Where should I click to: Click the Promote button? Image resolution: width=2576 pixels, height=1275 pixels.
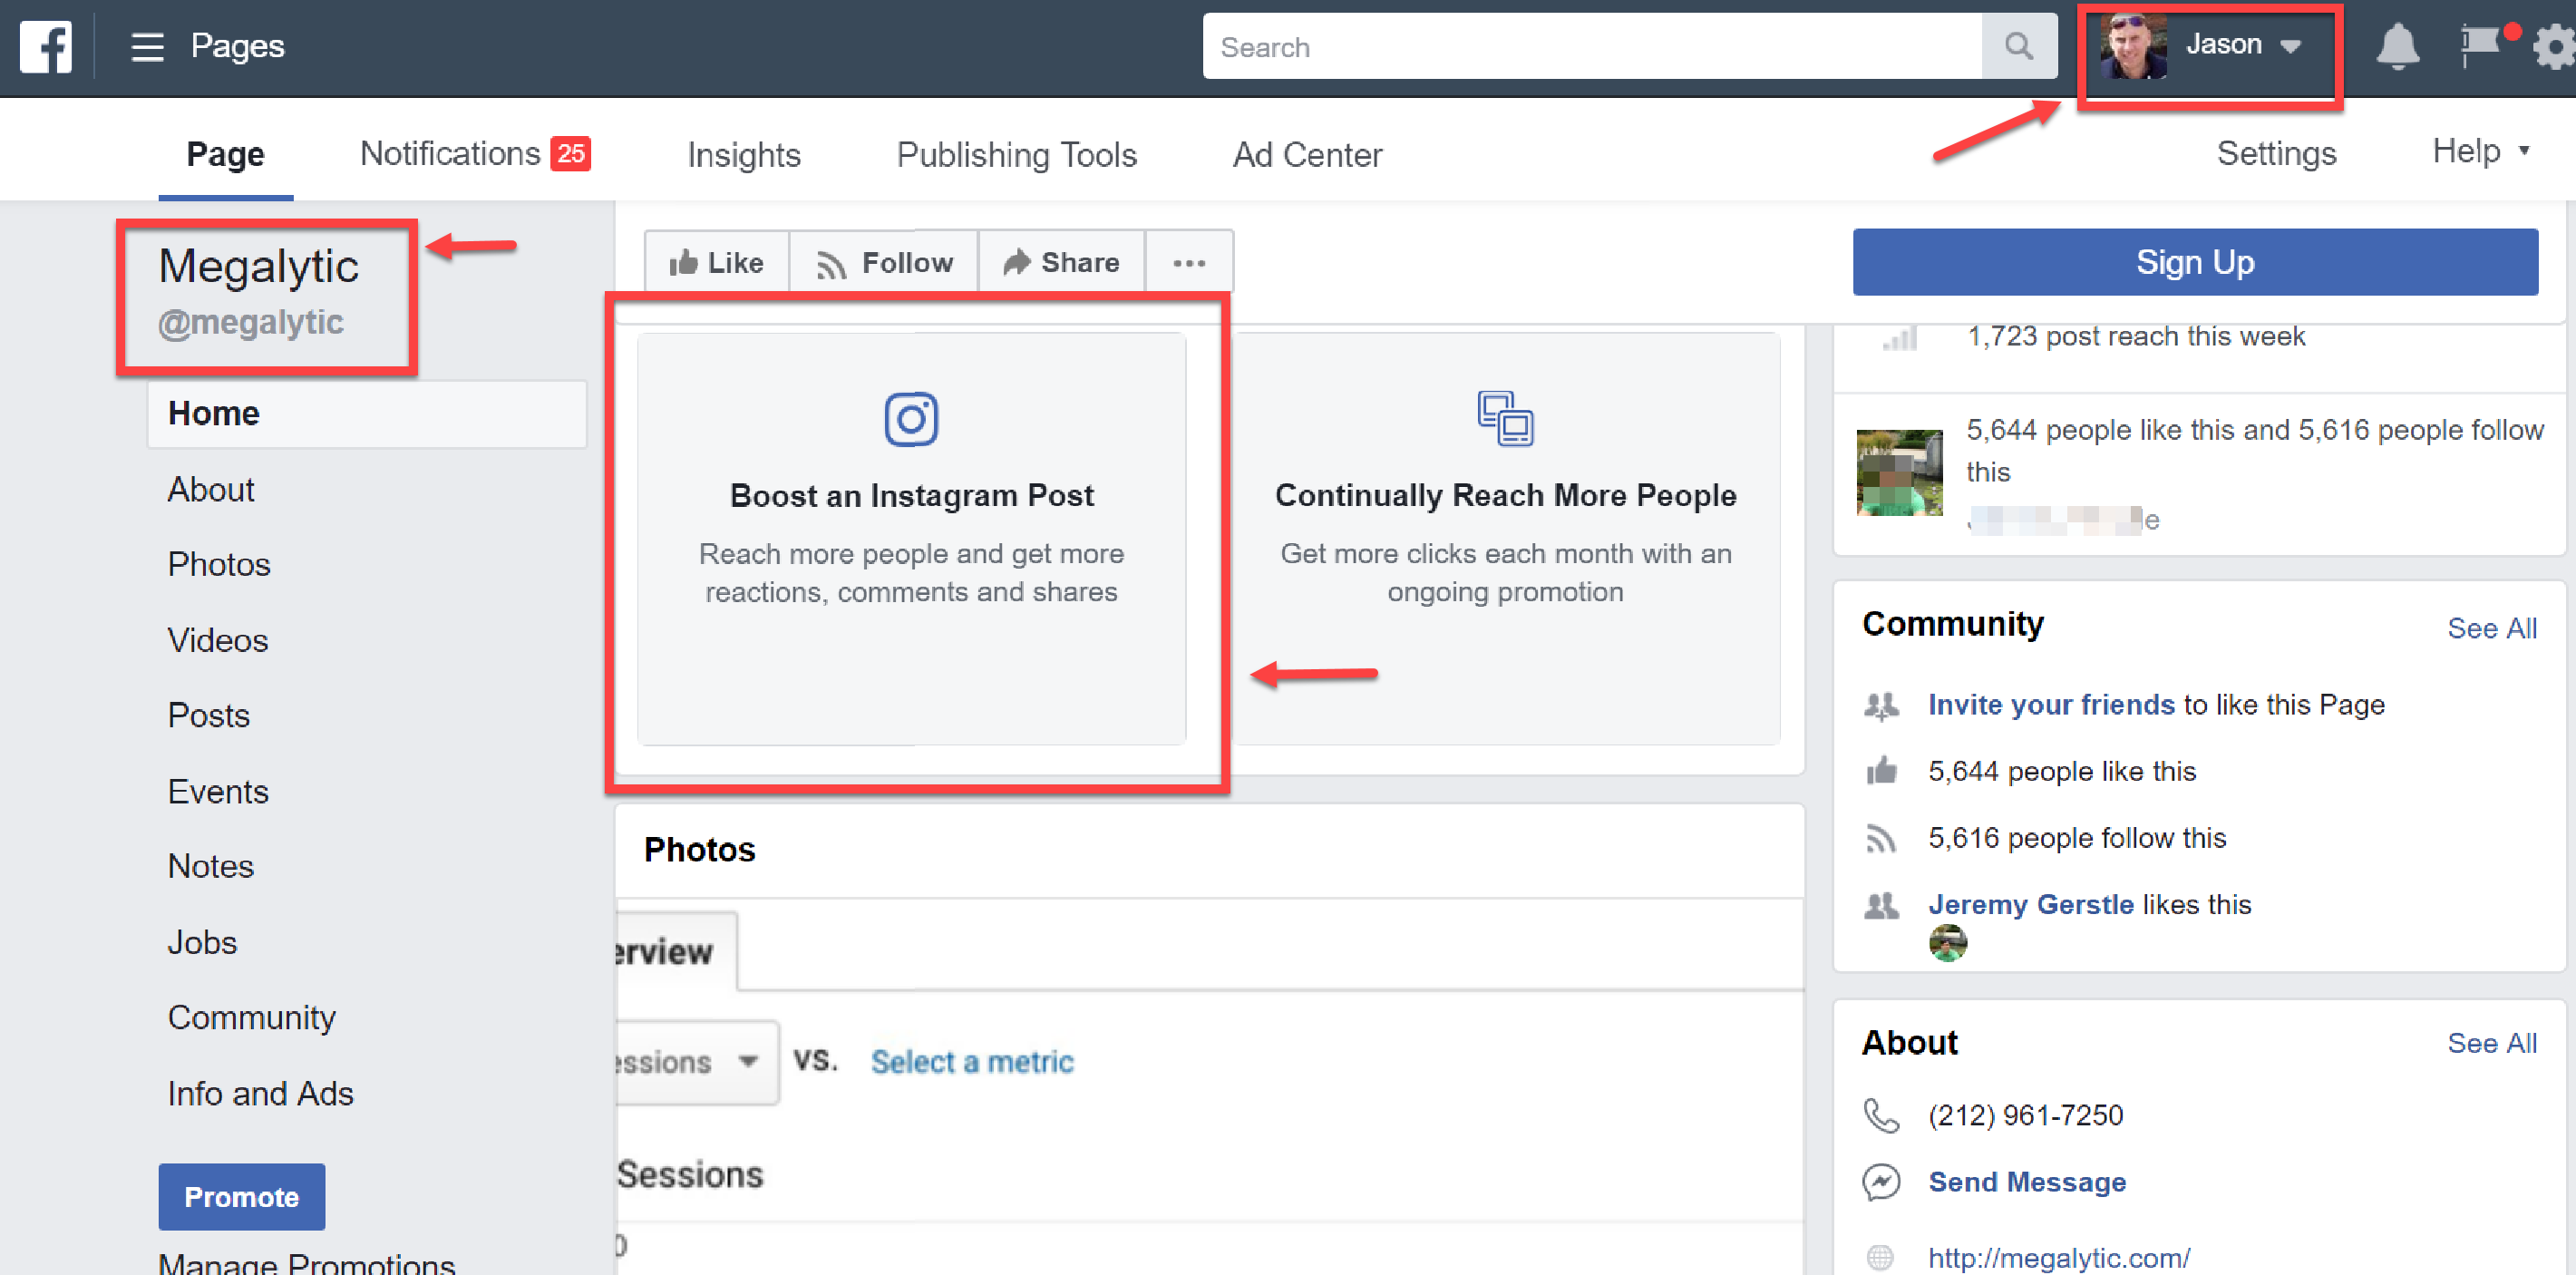tap(242, 1196)
